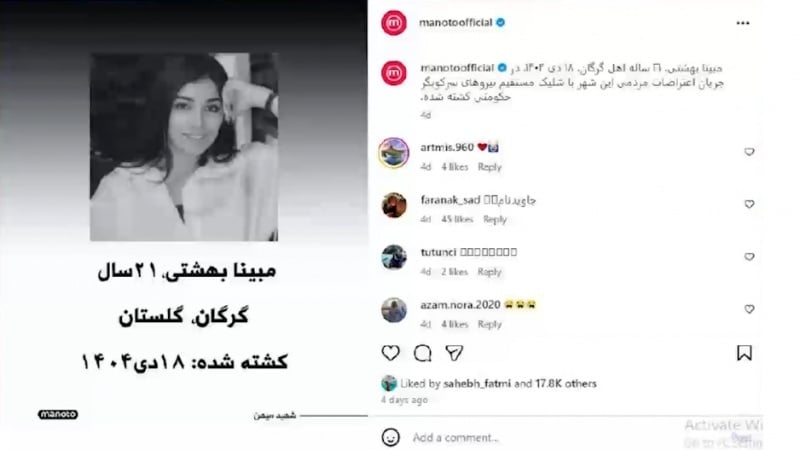Open the three-dots more options menu
Screen dimensions: 800x450
pos(743,23)
